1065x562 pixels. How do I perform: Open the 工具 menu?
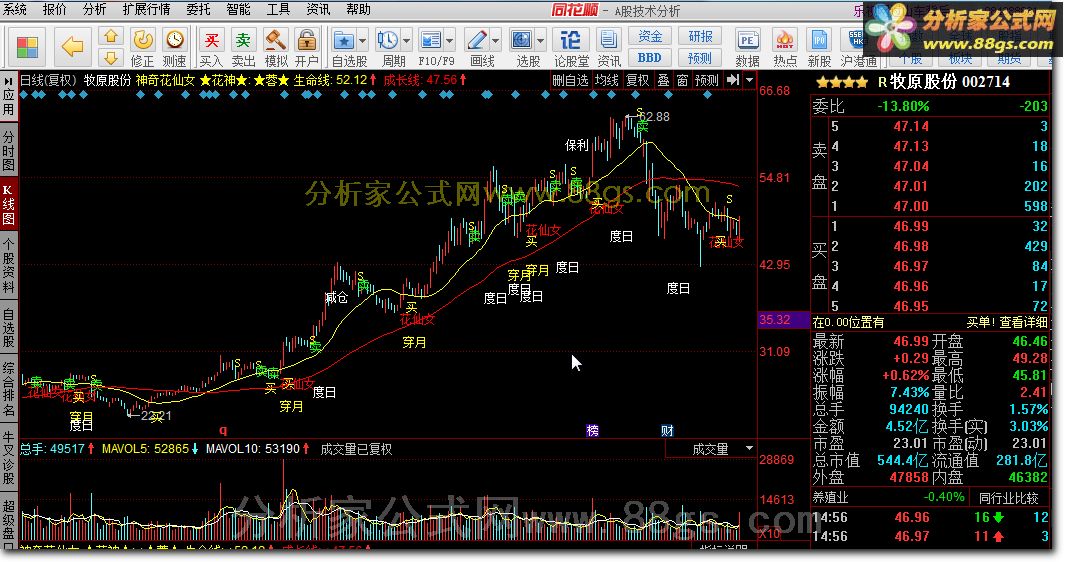(278, 10)
